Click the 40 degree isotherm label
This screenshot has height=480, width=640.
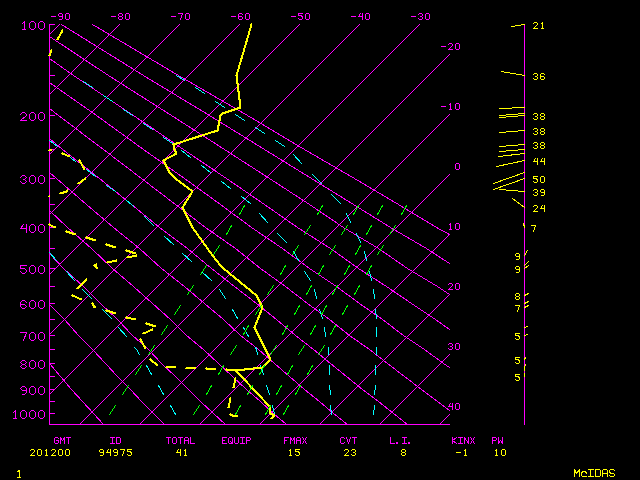[454, 407]
